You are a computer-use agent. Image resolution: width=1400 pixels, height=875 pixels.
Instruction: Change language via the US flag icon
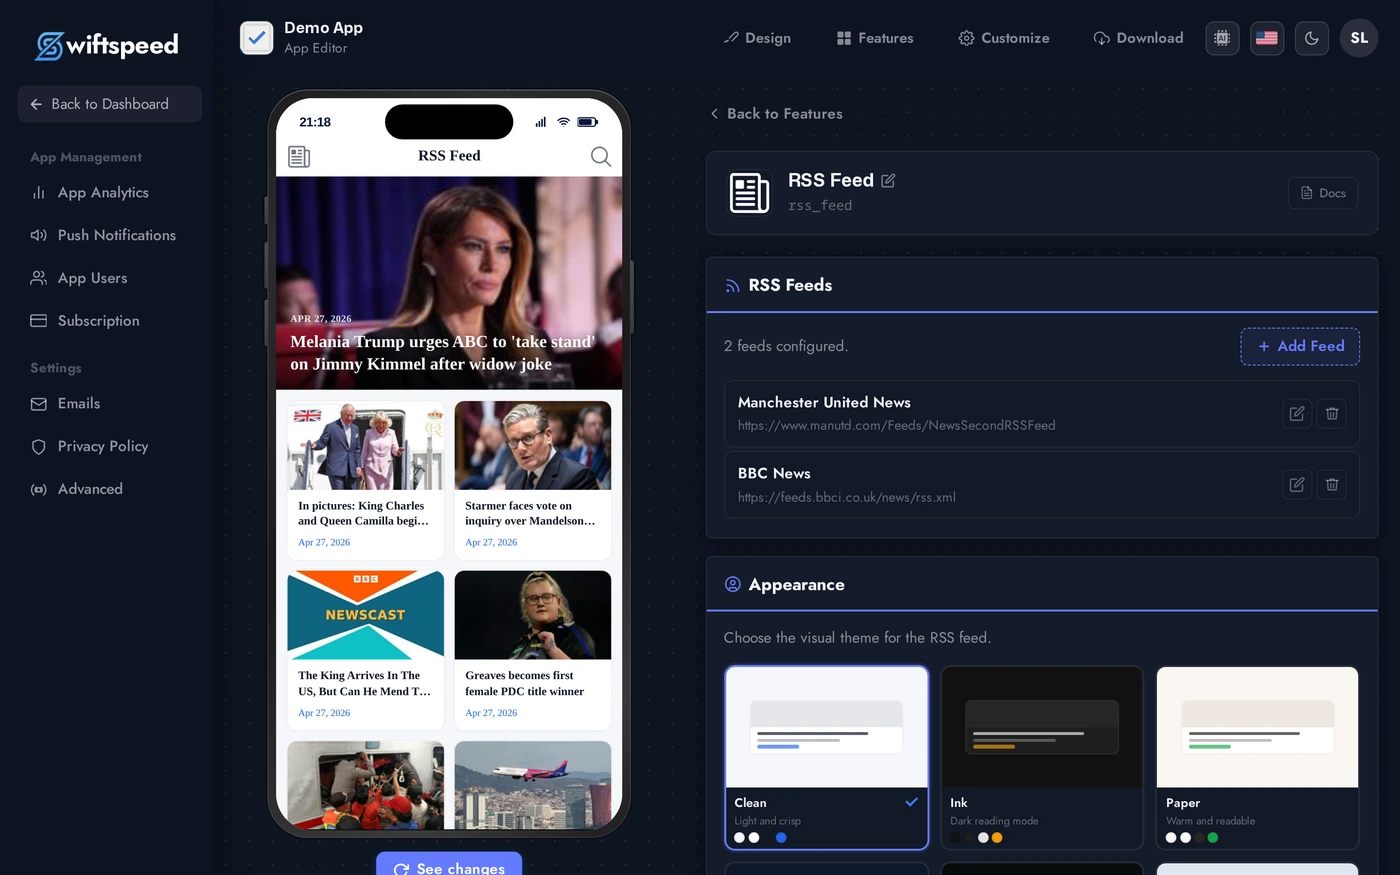[1266, 38]
